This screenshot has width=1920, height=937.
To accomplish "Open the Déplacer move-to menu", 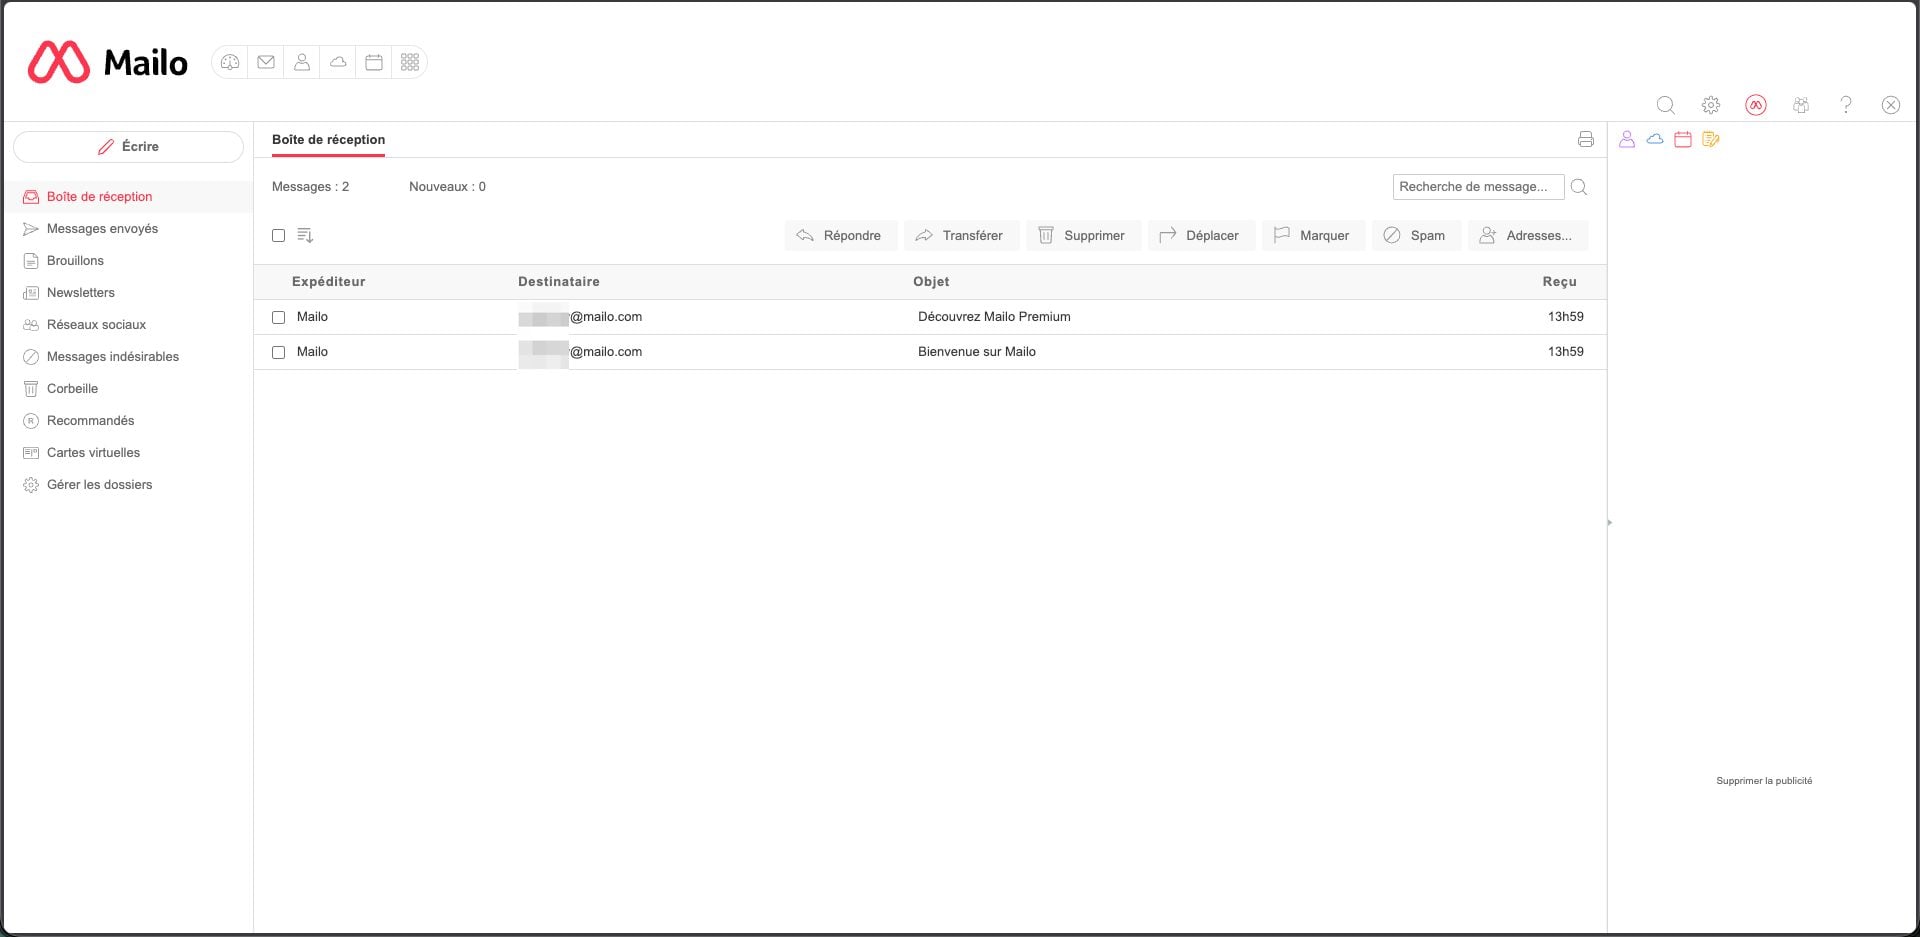I will coord(1200,236).
